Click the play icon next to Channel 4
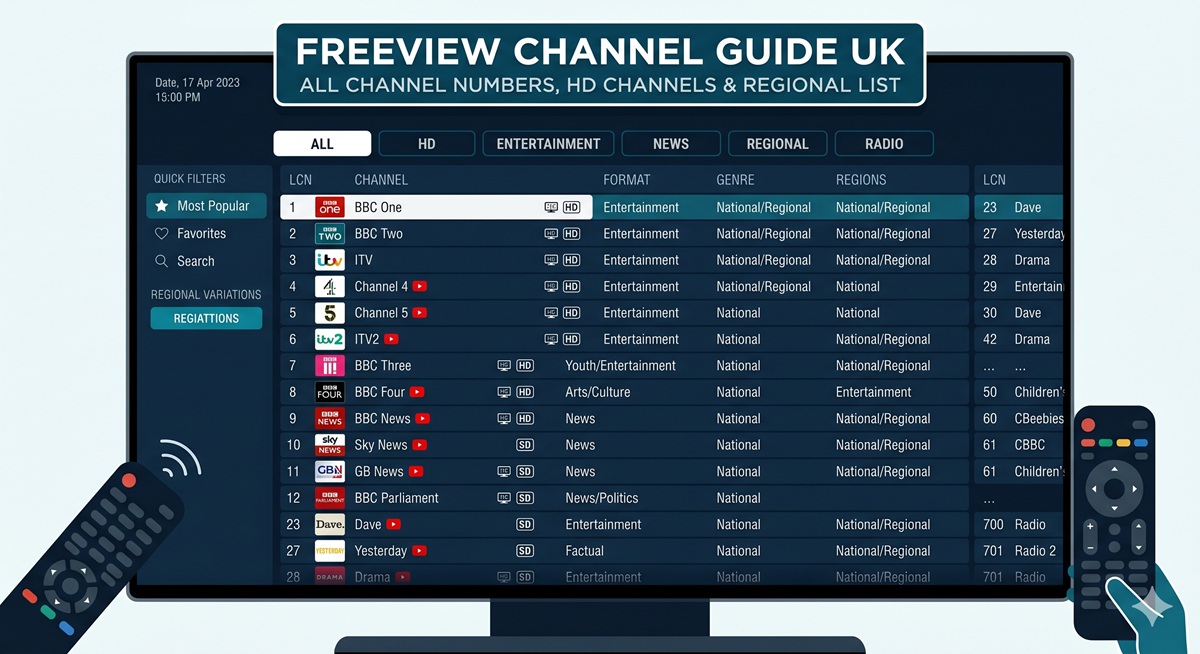This screenshot has height=654, width=1200. pyautogui.click(x=420, y=286)
